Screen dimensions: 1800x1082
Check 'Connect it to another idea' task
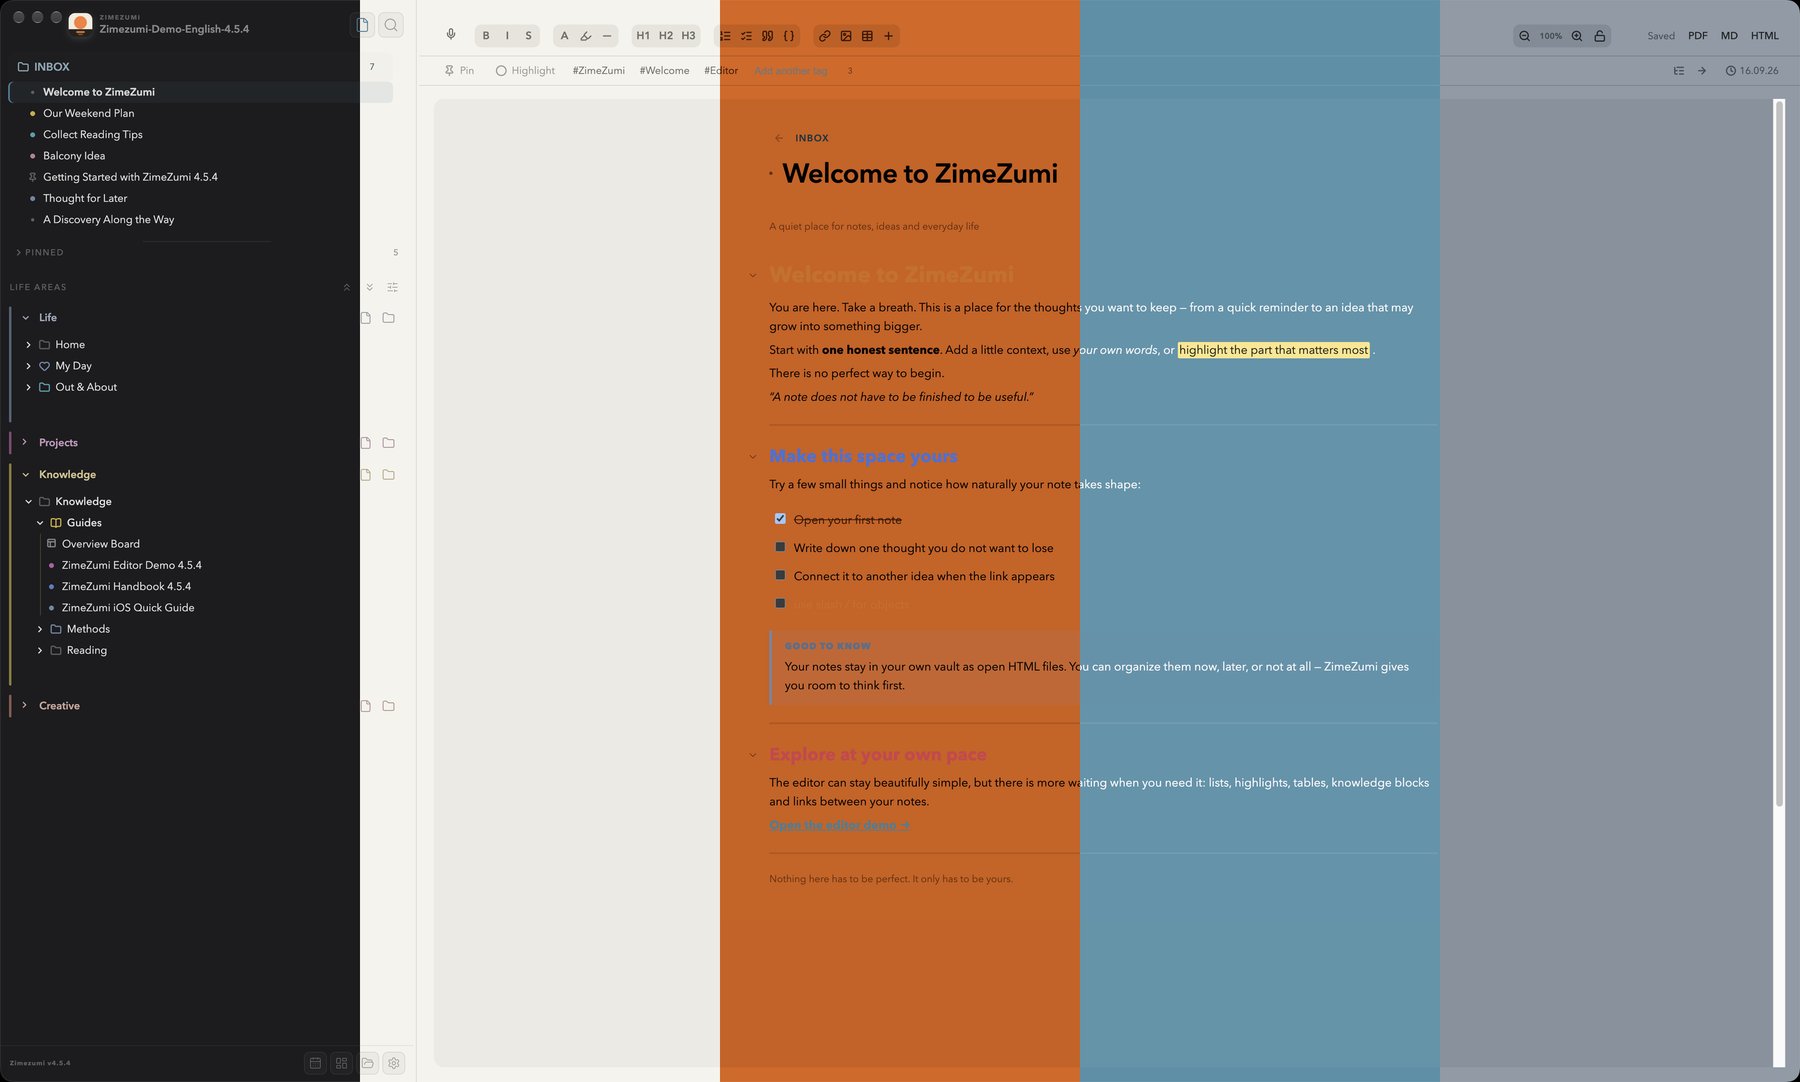point(780,575)
